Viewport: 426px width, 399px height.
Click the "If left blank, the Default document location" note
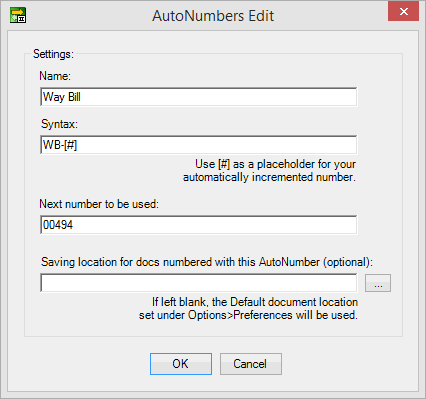pyautogui.click(x=255, y=302)
